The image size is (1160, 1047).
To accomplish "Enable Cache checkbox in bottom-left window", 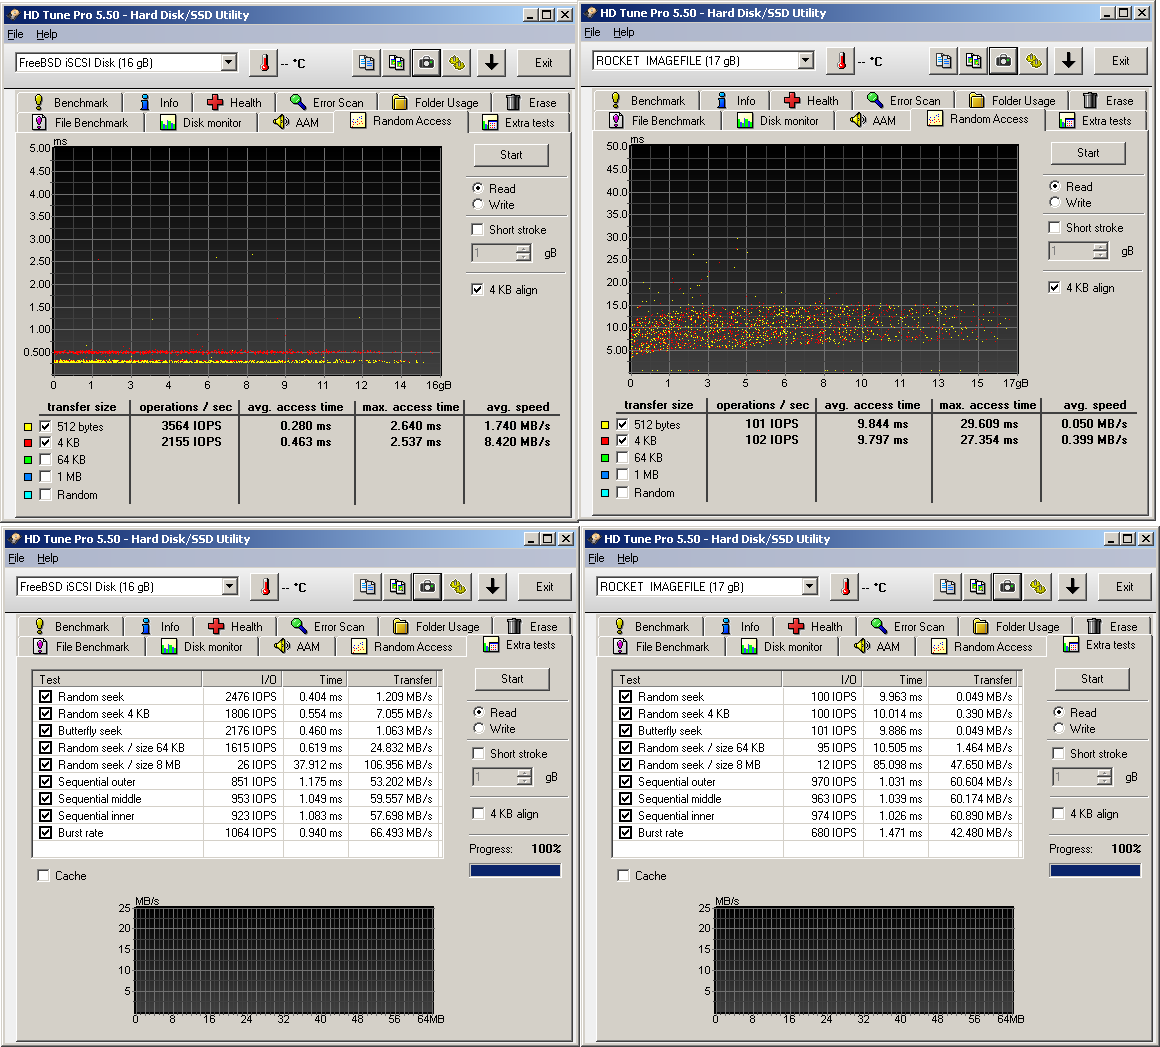I will [x=44, y=875].
